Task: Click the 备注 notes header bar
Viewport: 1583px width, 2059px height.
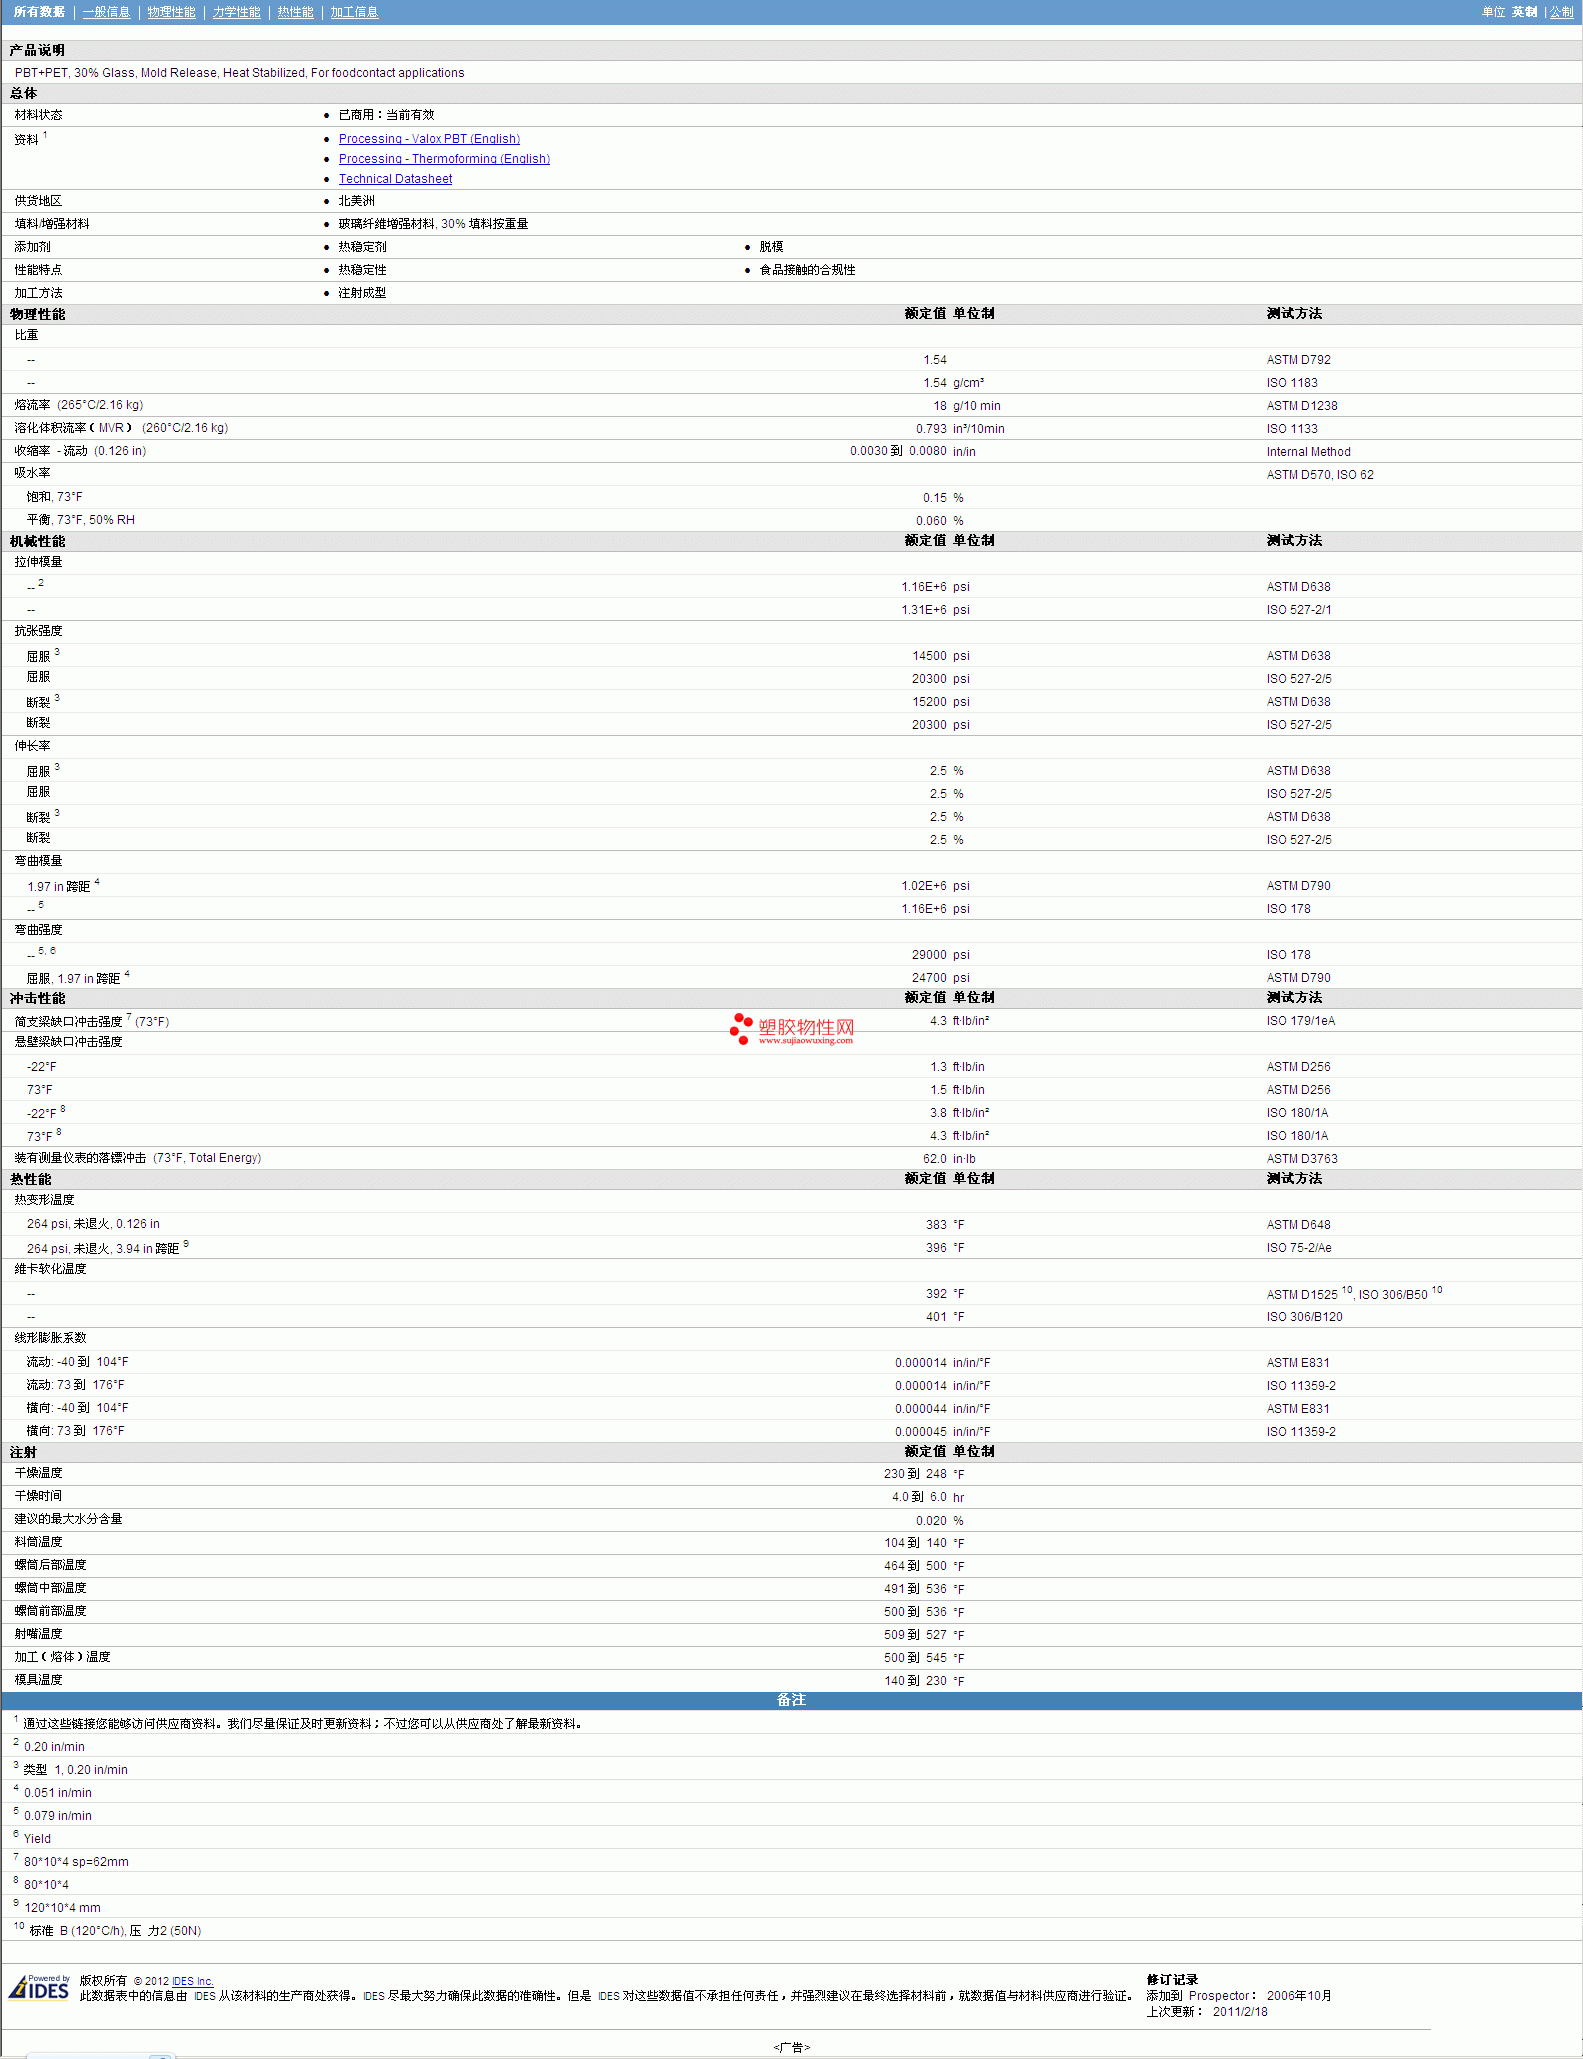Action: pos(791,1700)
